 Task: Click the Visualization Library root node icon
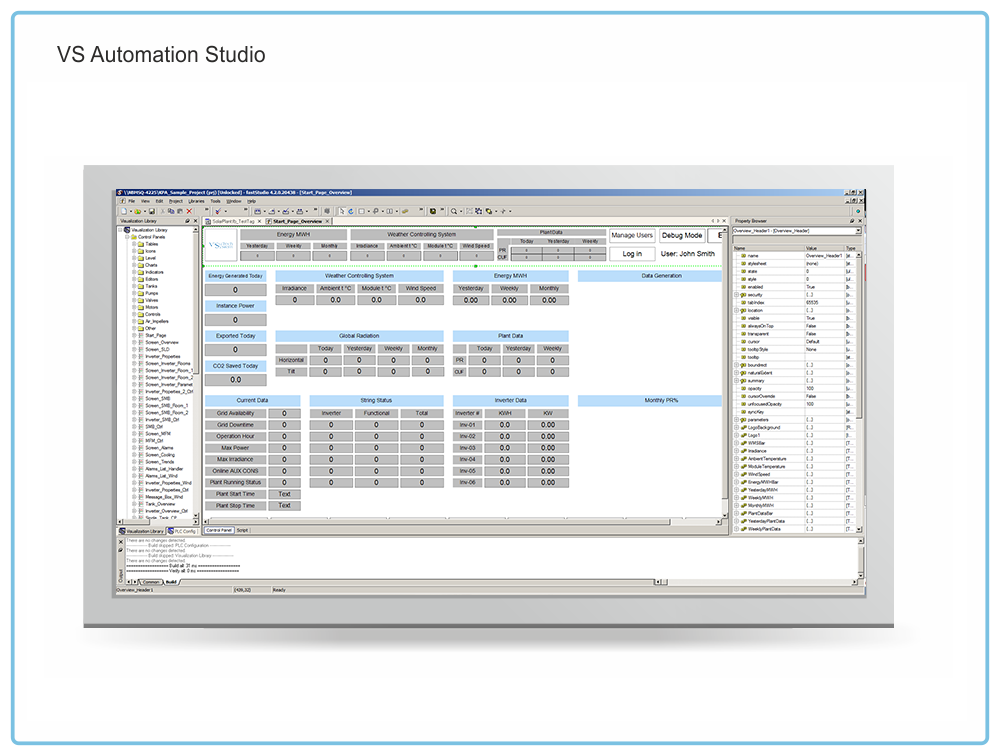click(x=127, y=230)
